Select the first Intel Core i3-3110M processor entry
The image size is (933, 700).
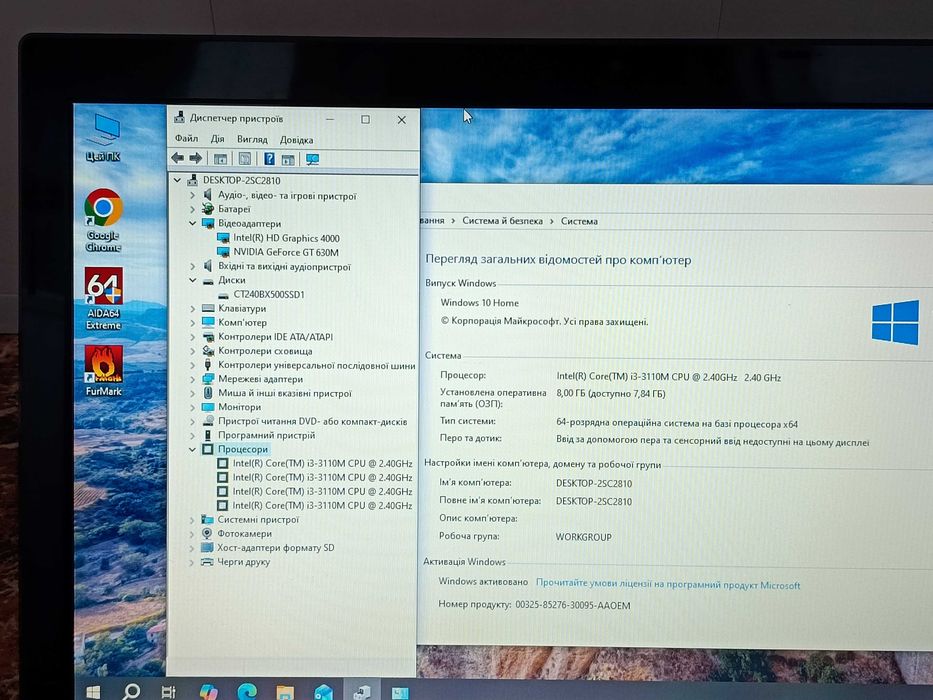[322, 463]
